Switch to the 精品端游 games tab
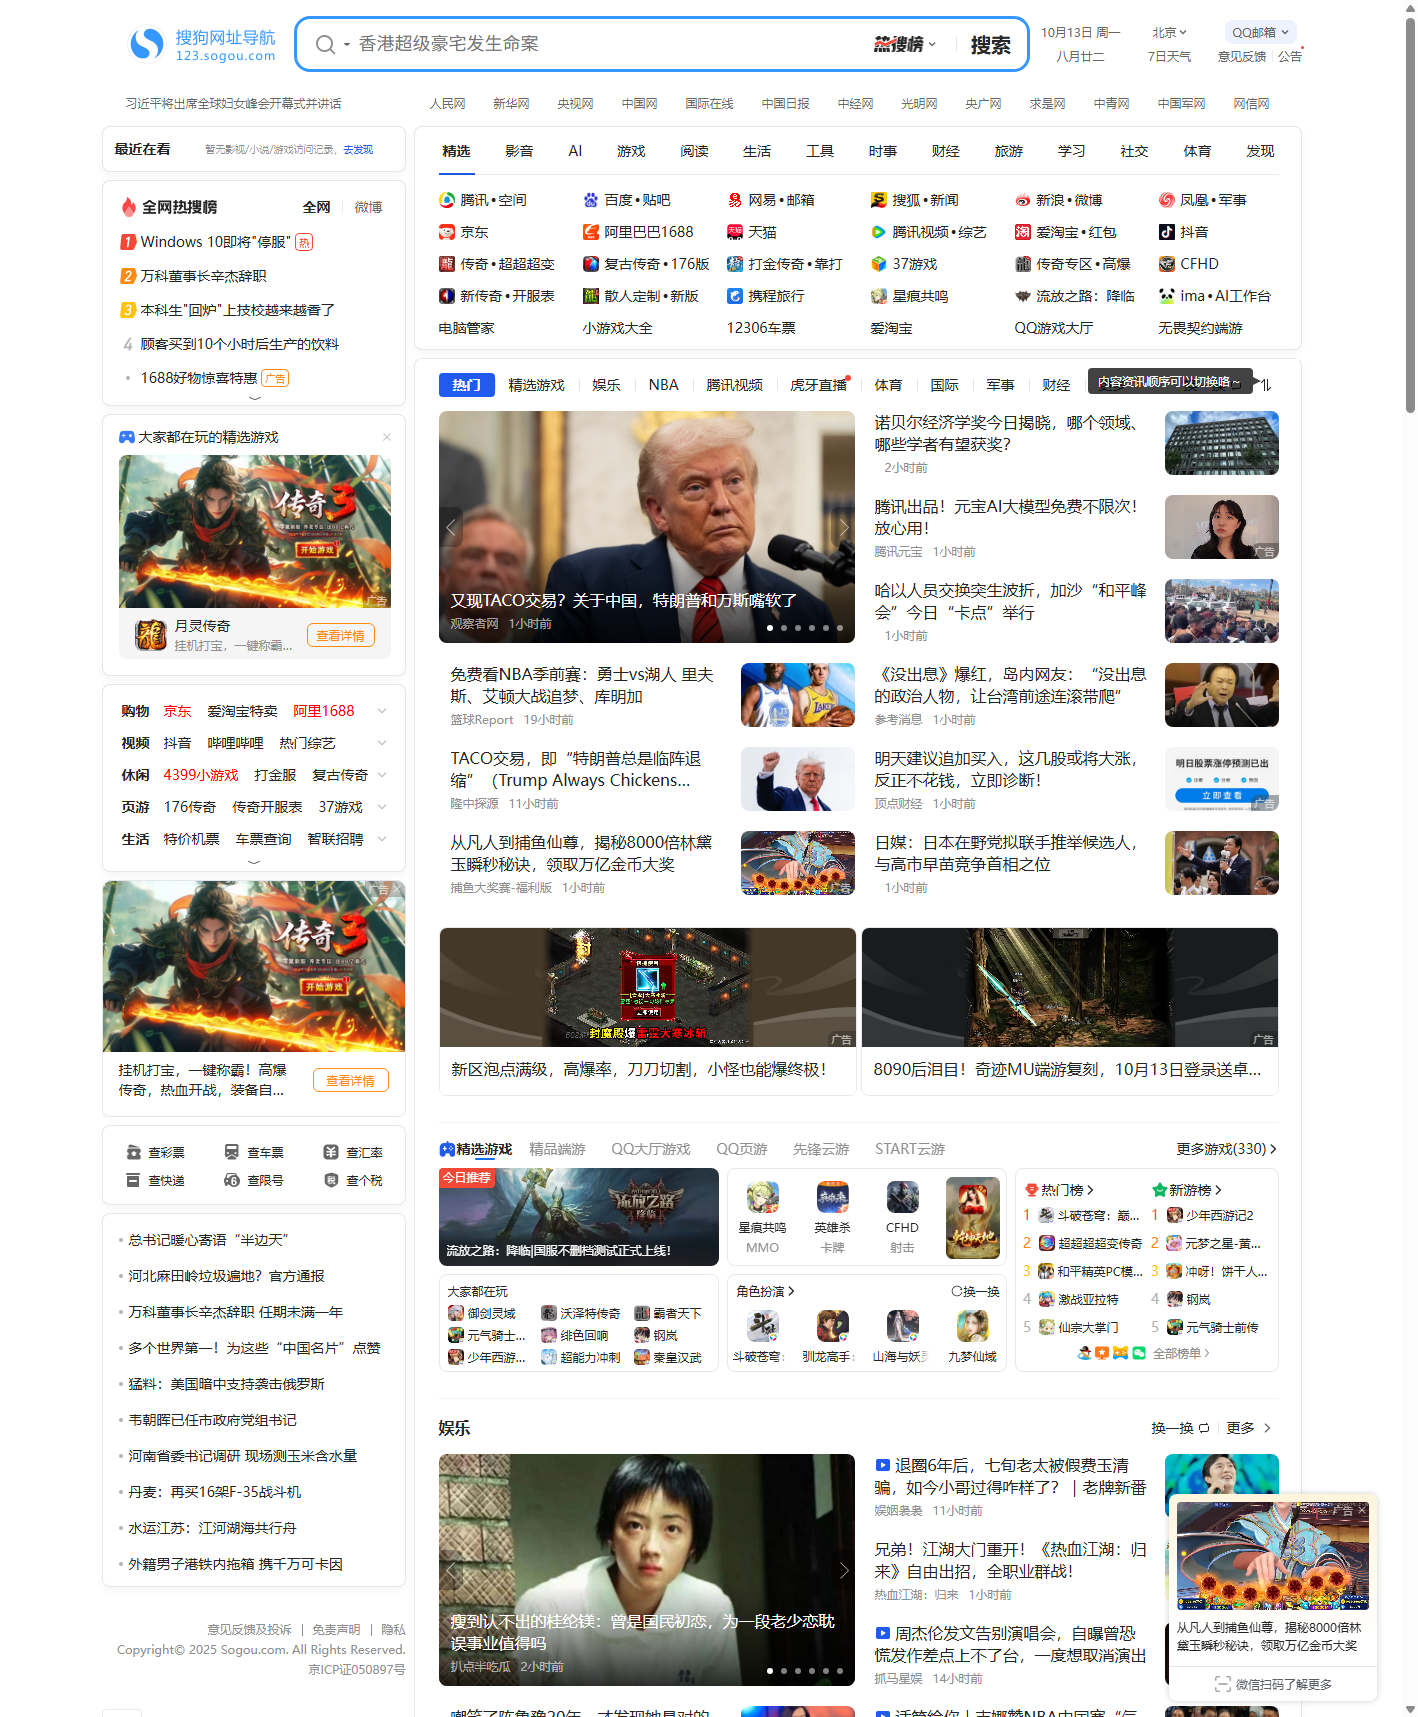 click(557, 1149)
